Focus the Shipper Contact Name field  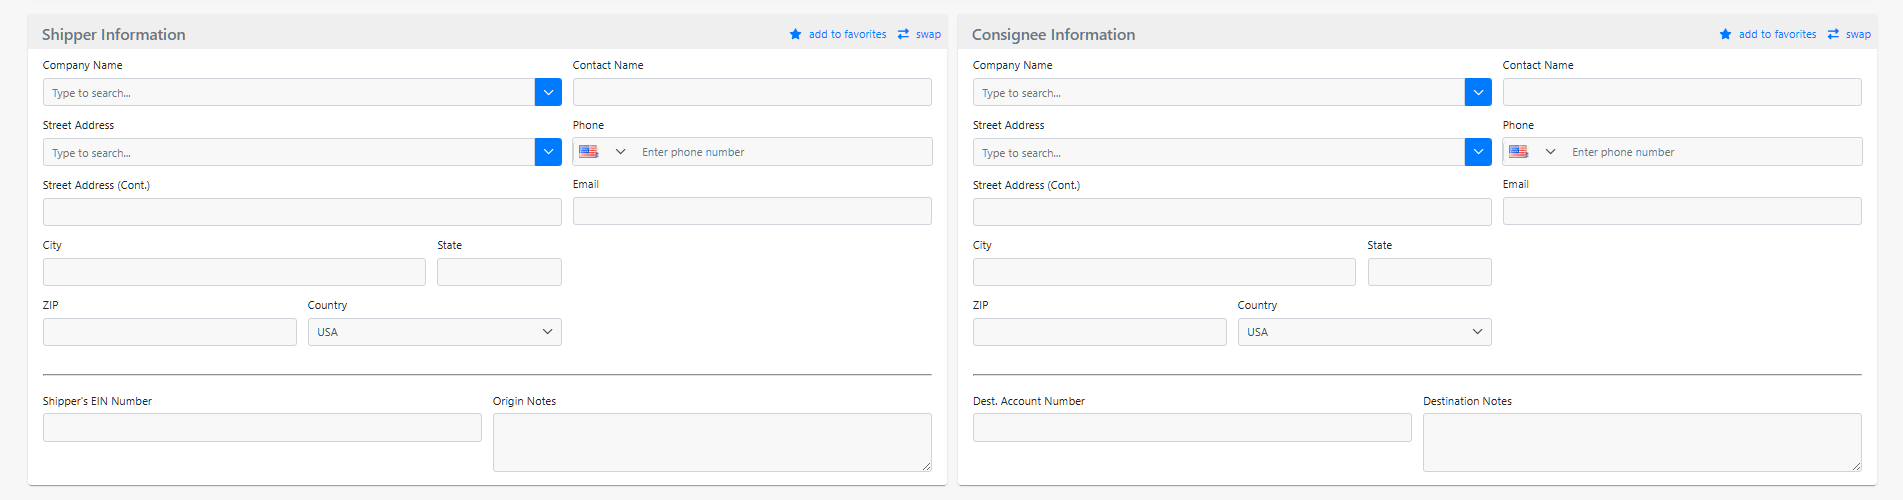pos(752,92)
